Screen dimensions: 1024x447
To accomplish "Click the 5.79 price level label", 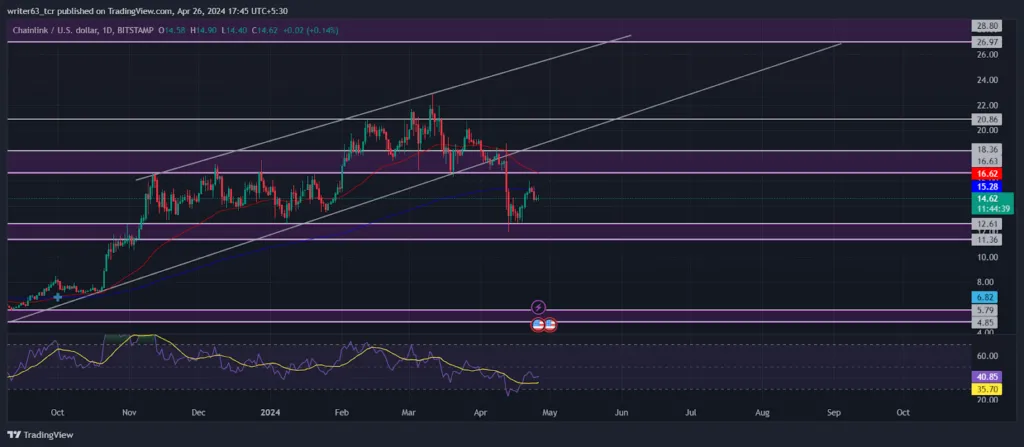I will (983, 310).
